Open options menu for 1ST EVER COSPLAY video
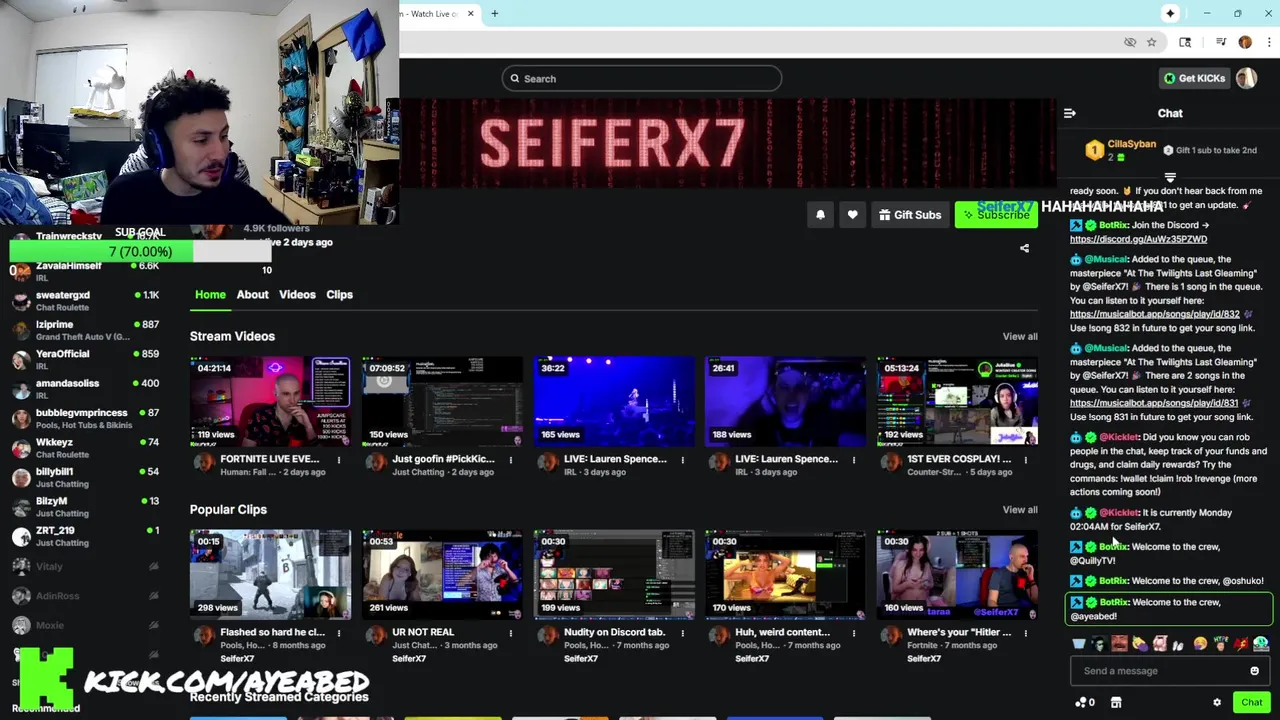Screen dimensions: 1280x720 (1025, 460)
